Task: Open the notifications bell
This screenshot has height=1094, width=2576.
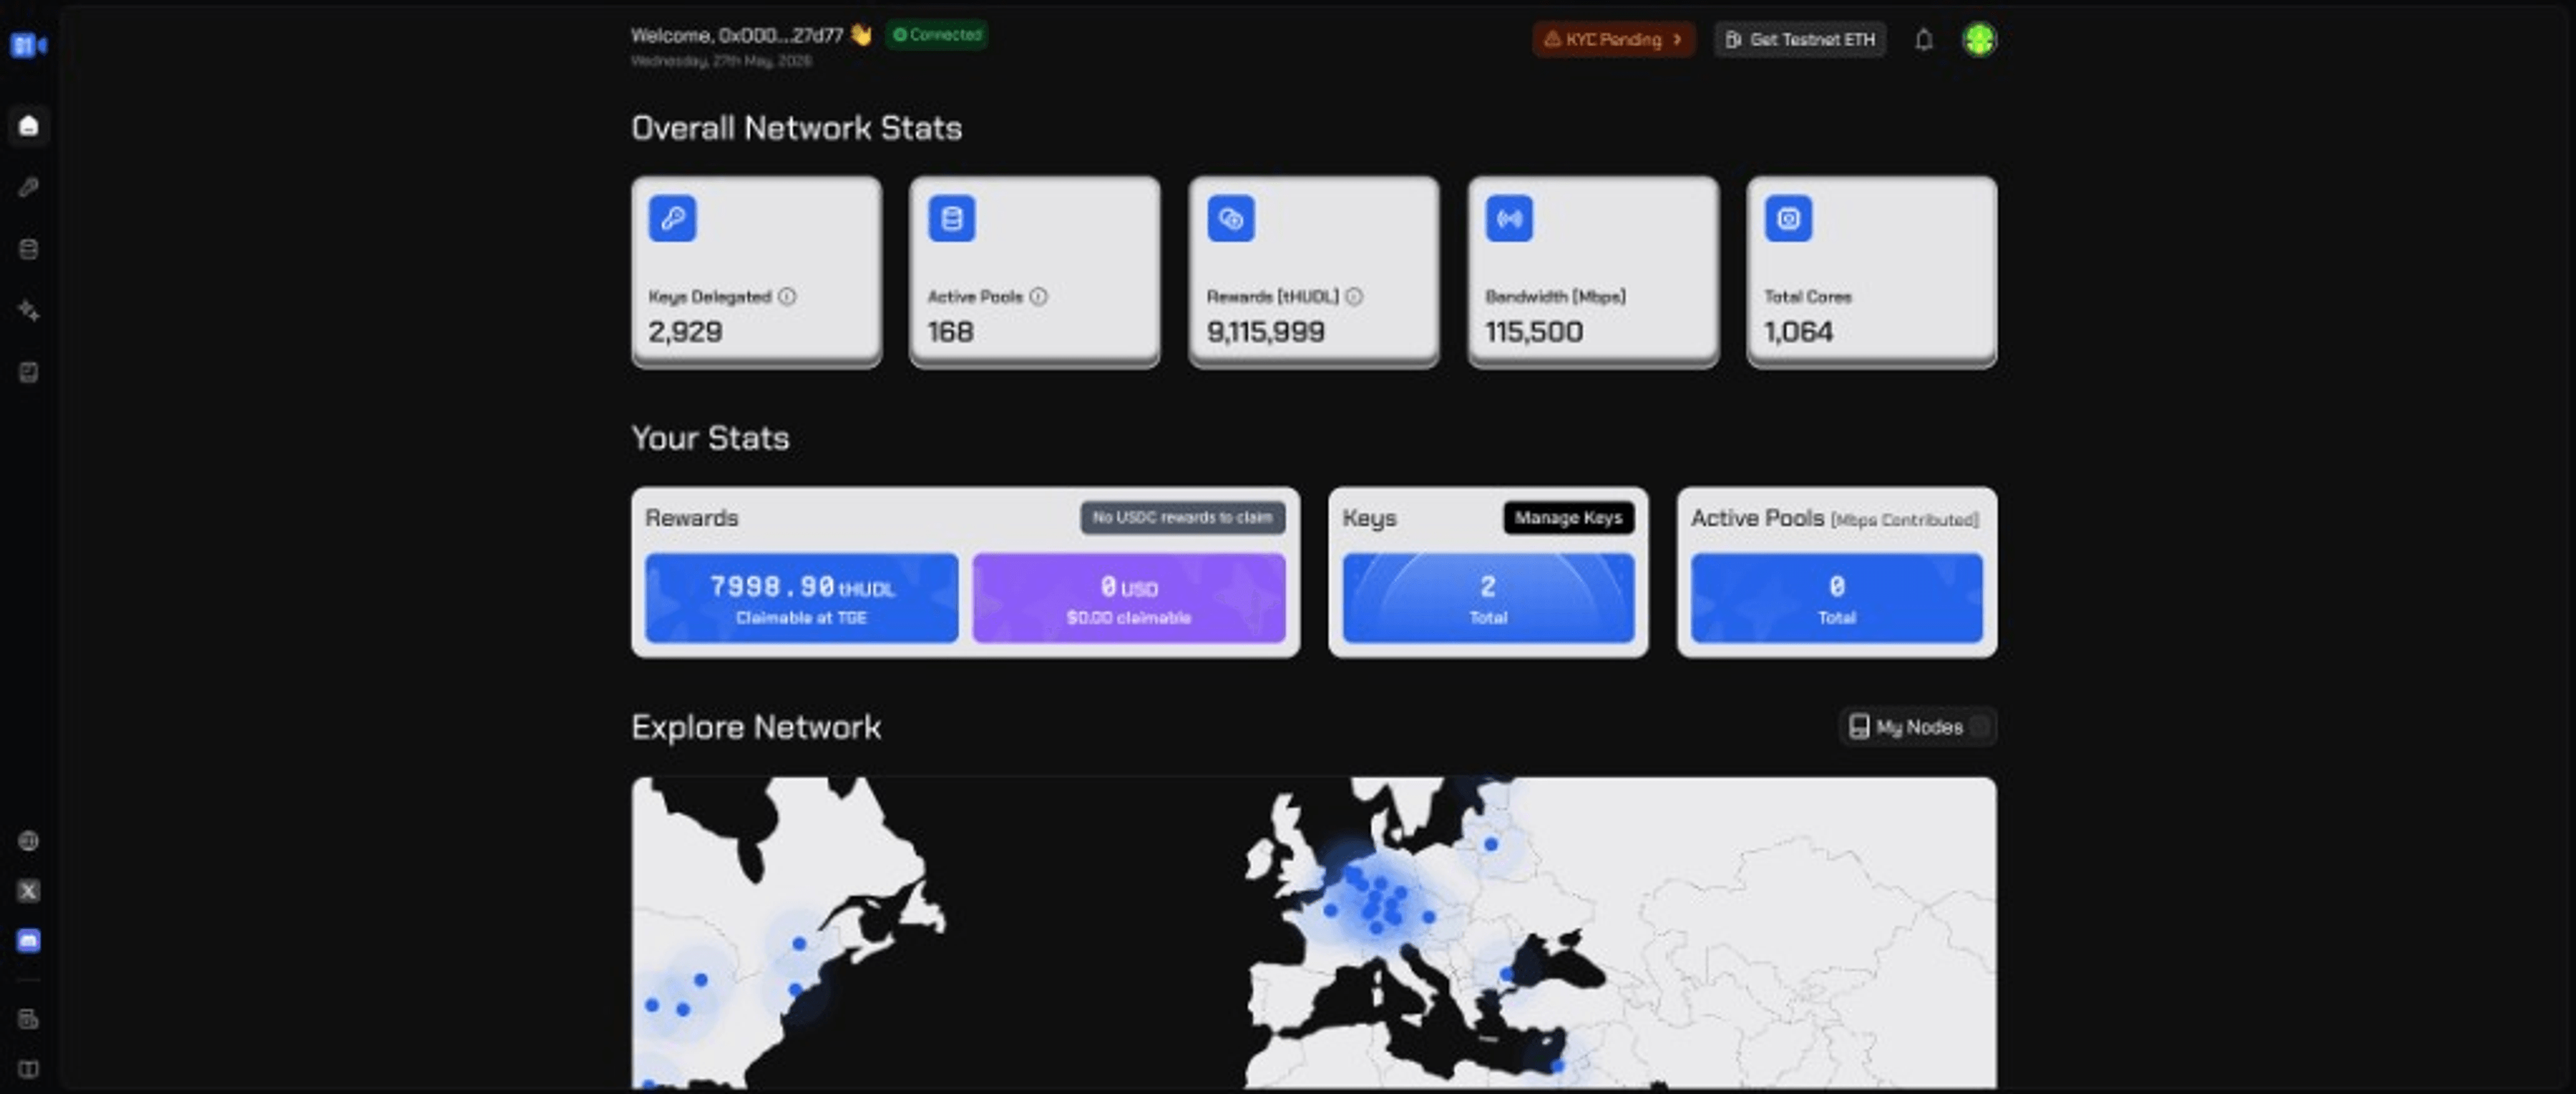Action: point(1923,40)
